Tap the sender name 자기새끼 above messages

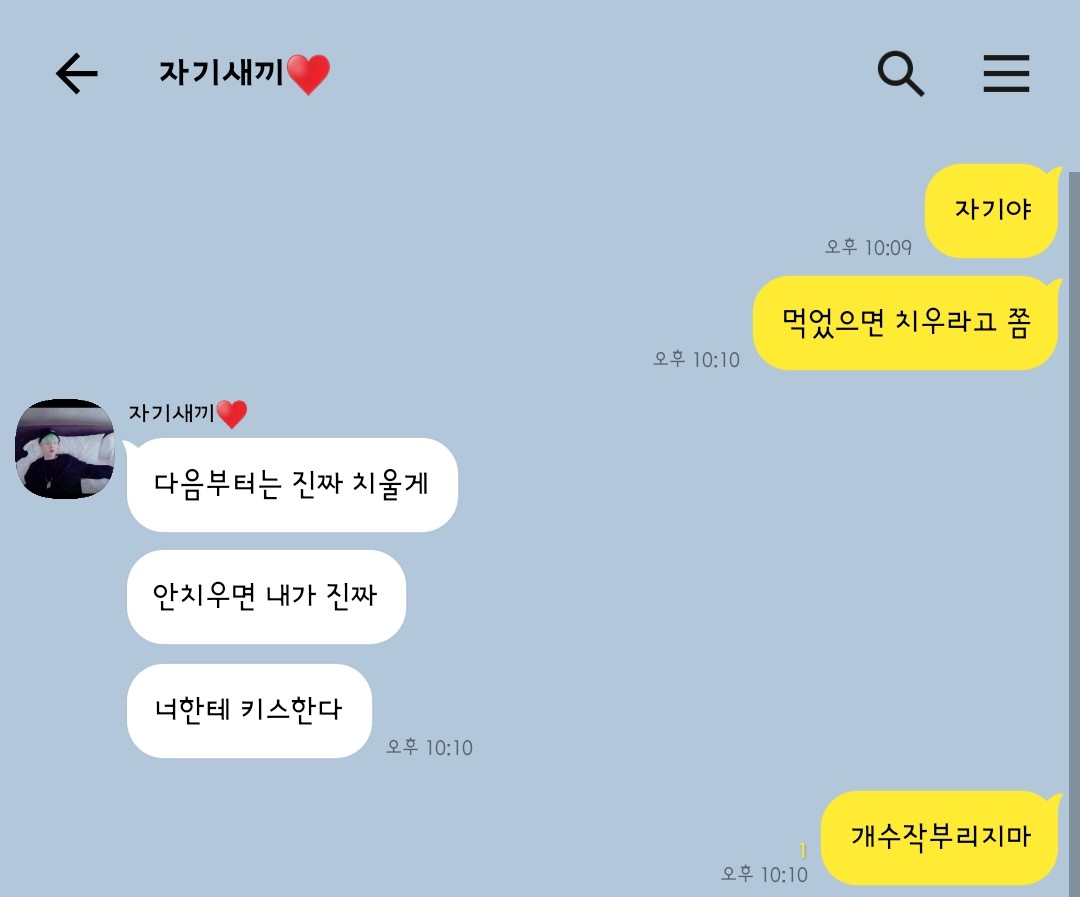pyautogui.click(x=172, y=413)
